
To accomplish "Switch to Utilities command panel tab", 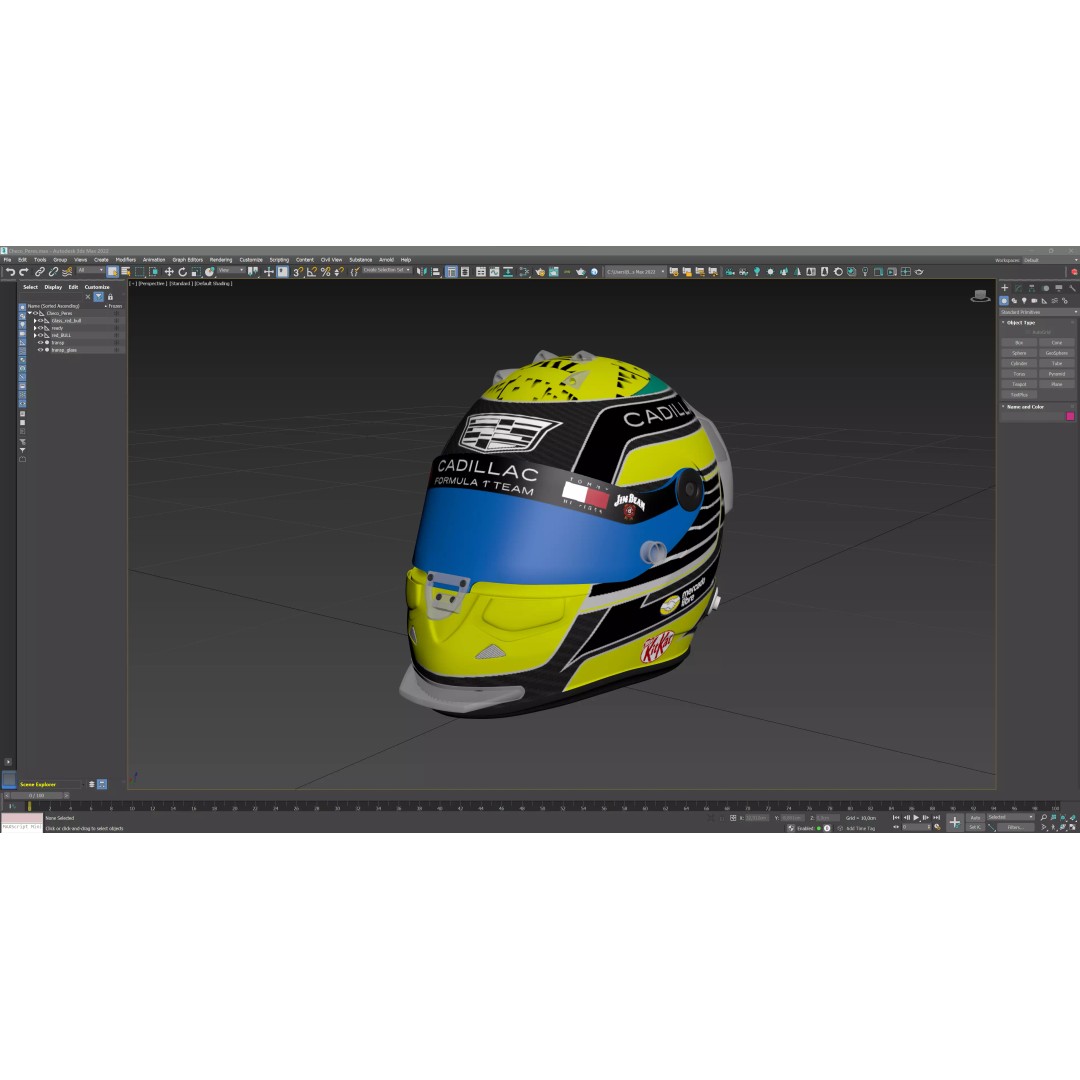I will point(1072,288).
